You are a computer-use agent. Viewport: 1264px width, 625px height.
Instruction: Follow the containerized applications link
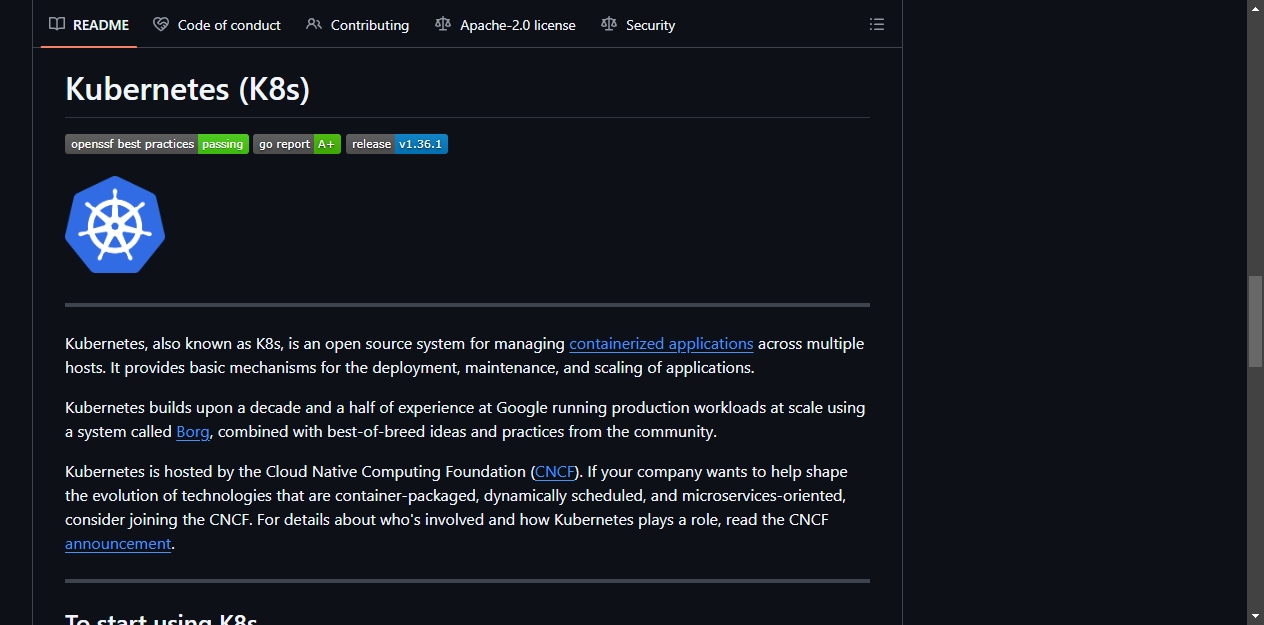coord(661,344)
